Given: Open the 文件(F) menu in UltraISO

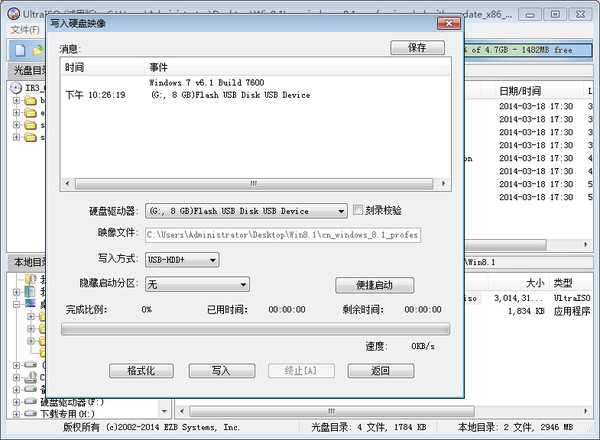Looking at the screenshot, I should [25, 29].
